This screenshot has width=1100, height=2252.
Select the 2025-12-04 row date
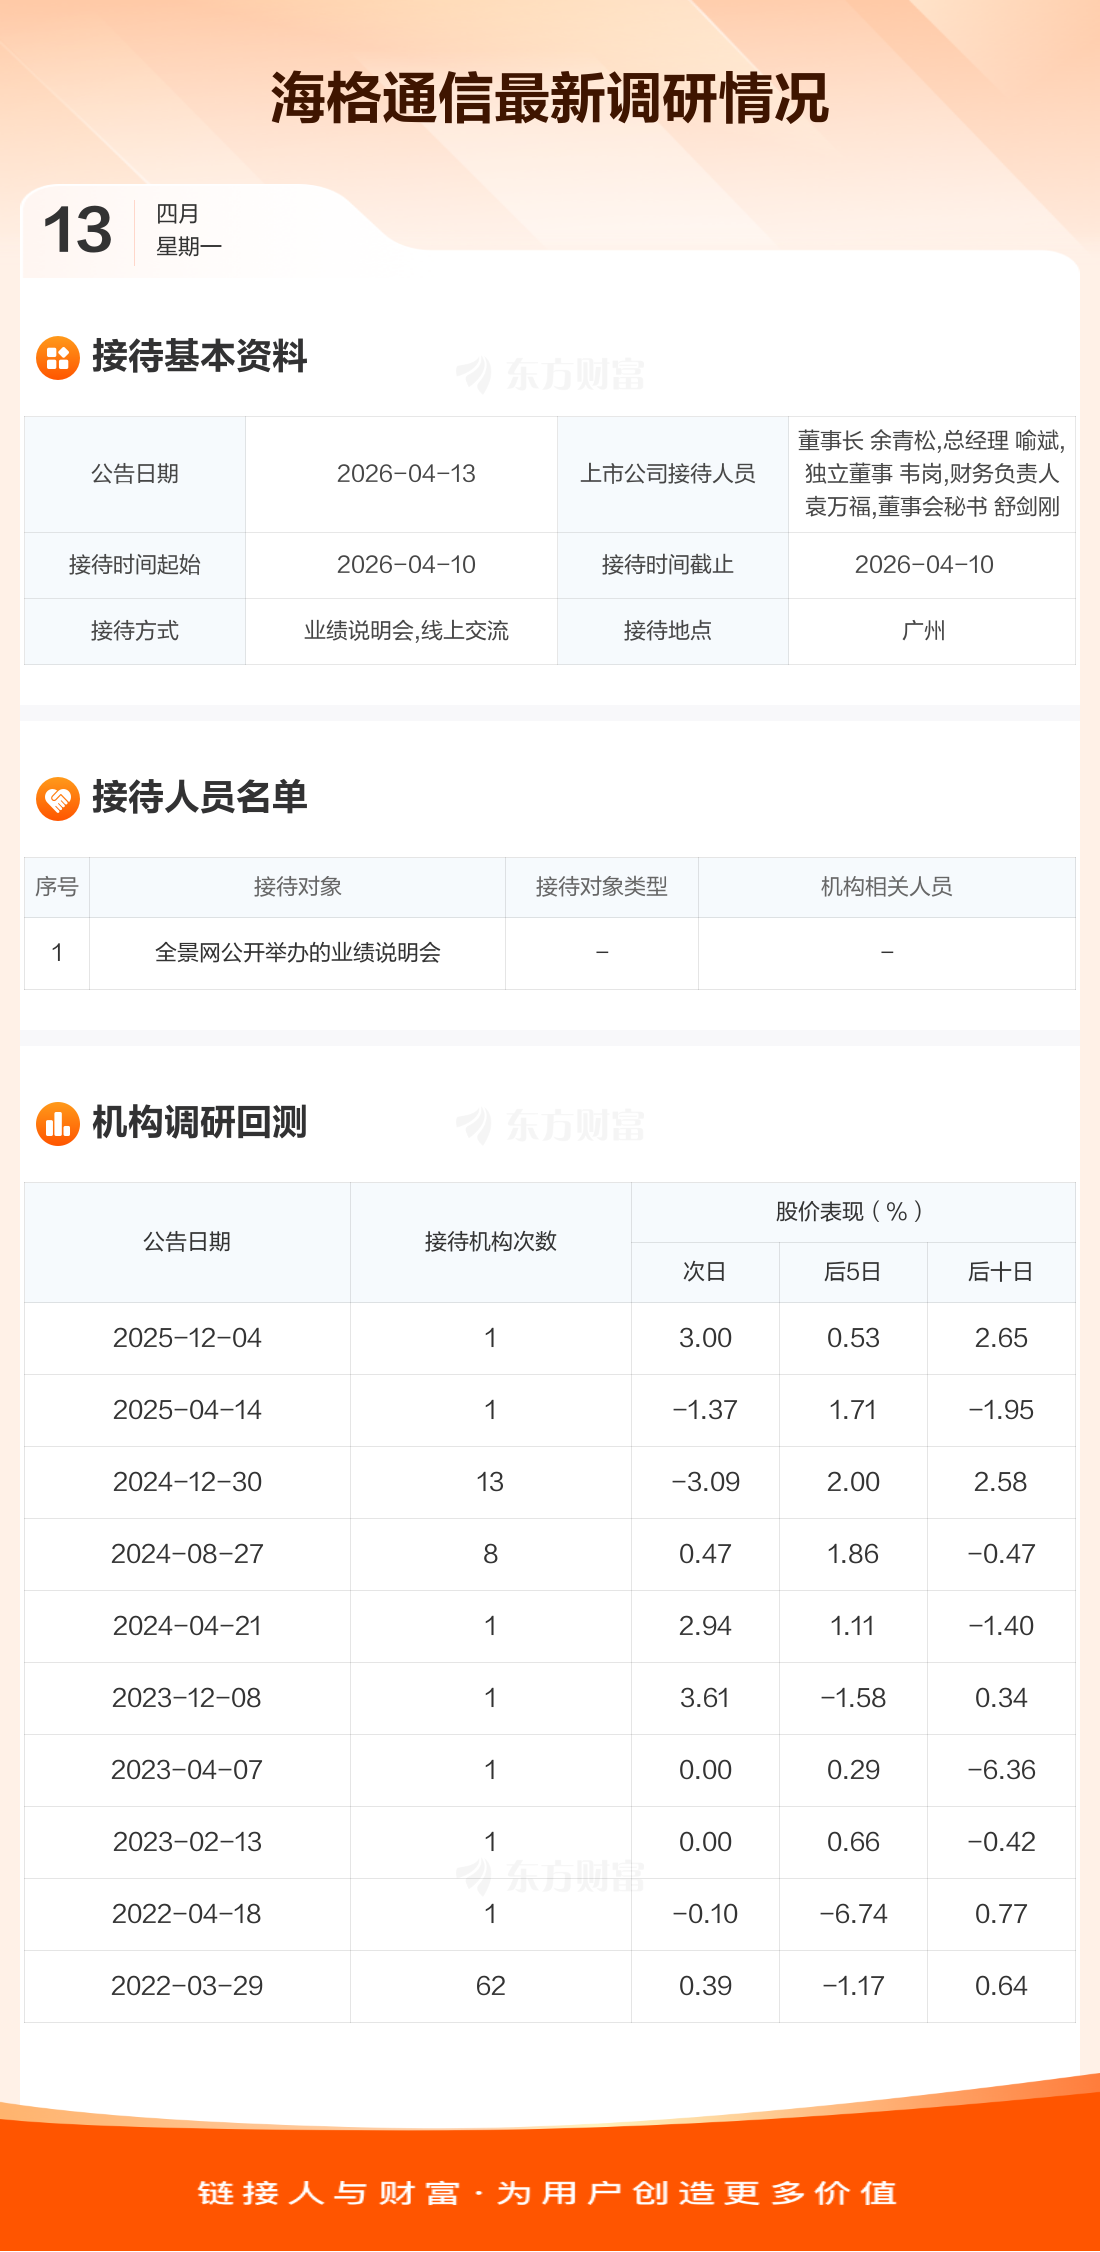point(187,1338)
